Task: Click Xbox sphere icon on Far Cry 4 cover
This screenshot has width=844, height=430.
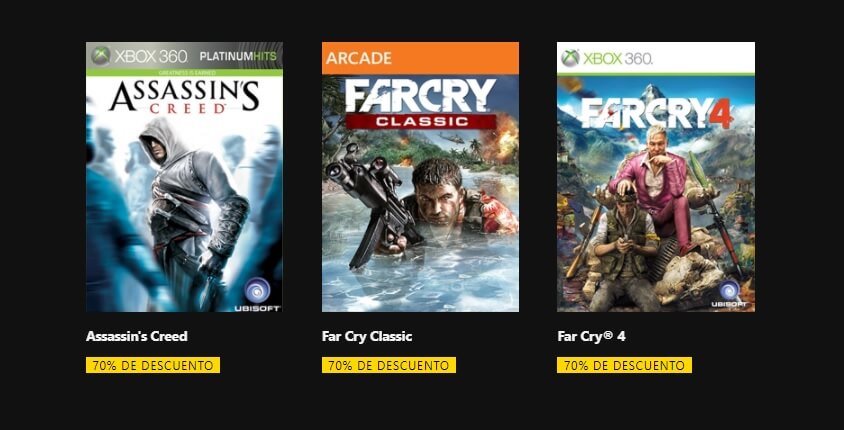Action: (570, 58)
